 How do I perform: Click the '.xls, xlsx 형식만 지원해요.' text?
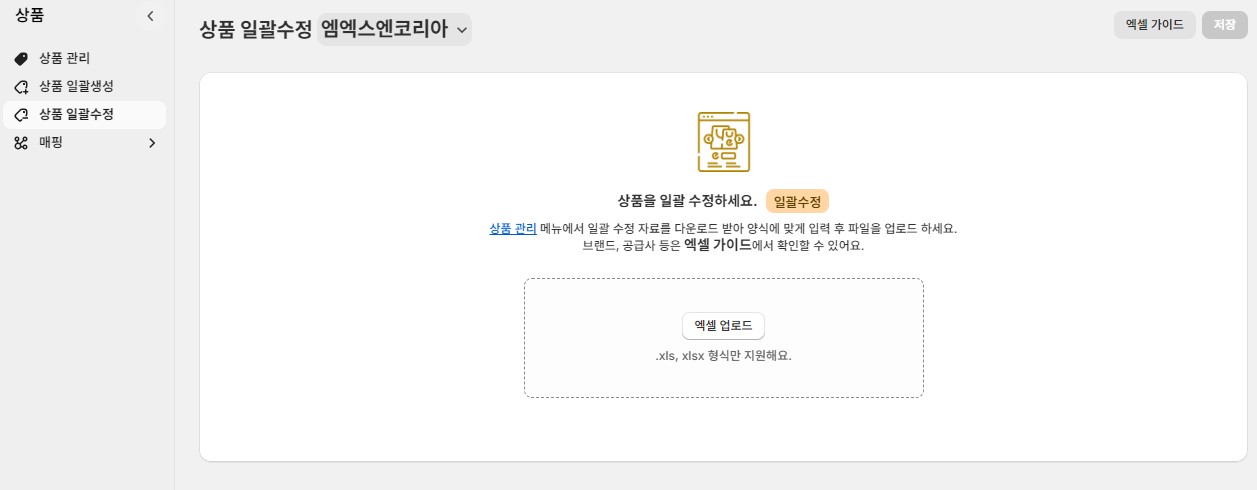[723, 355]
